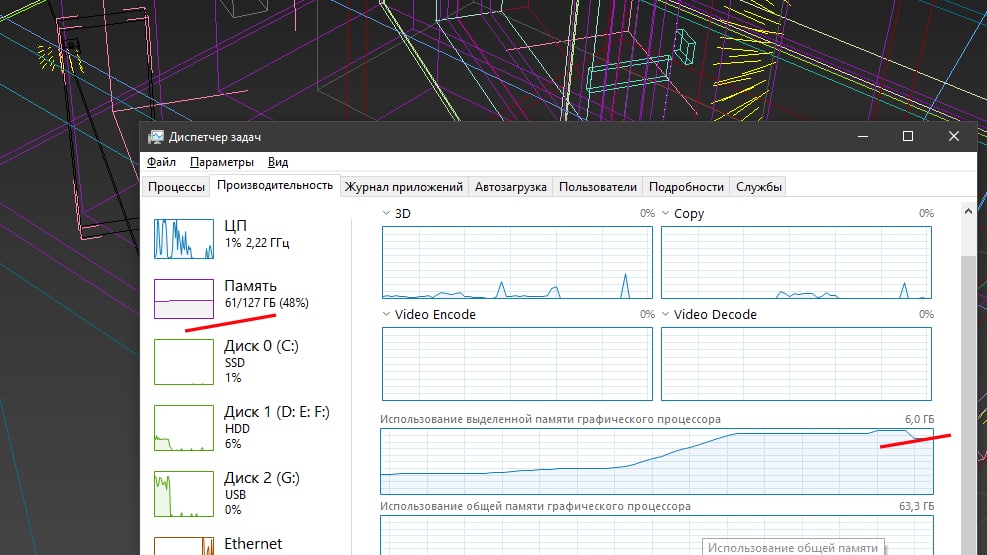Open the Файл menu
Screen dimensions: 987x555
(161, 162)
